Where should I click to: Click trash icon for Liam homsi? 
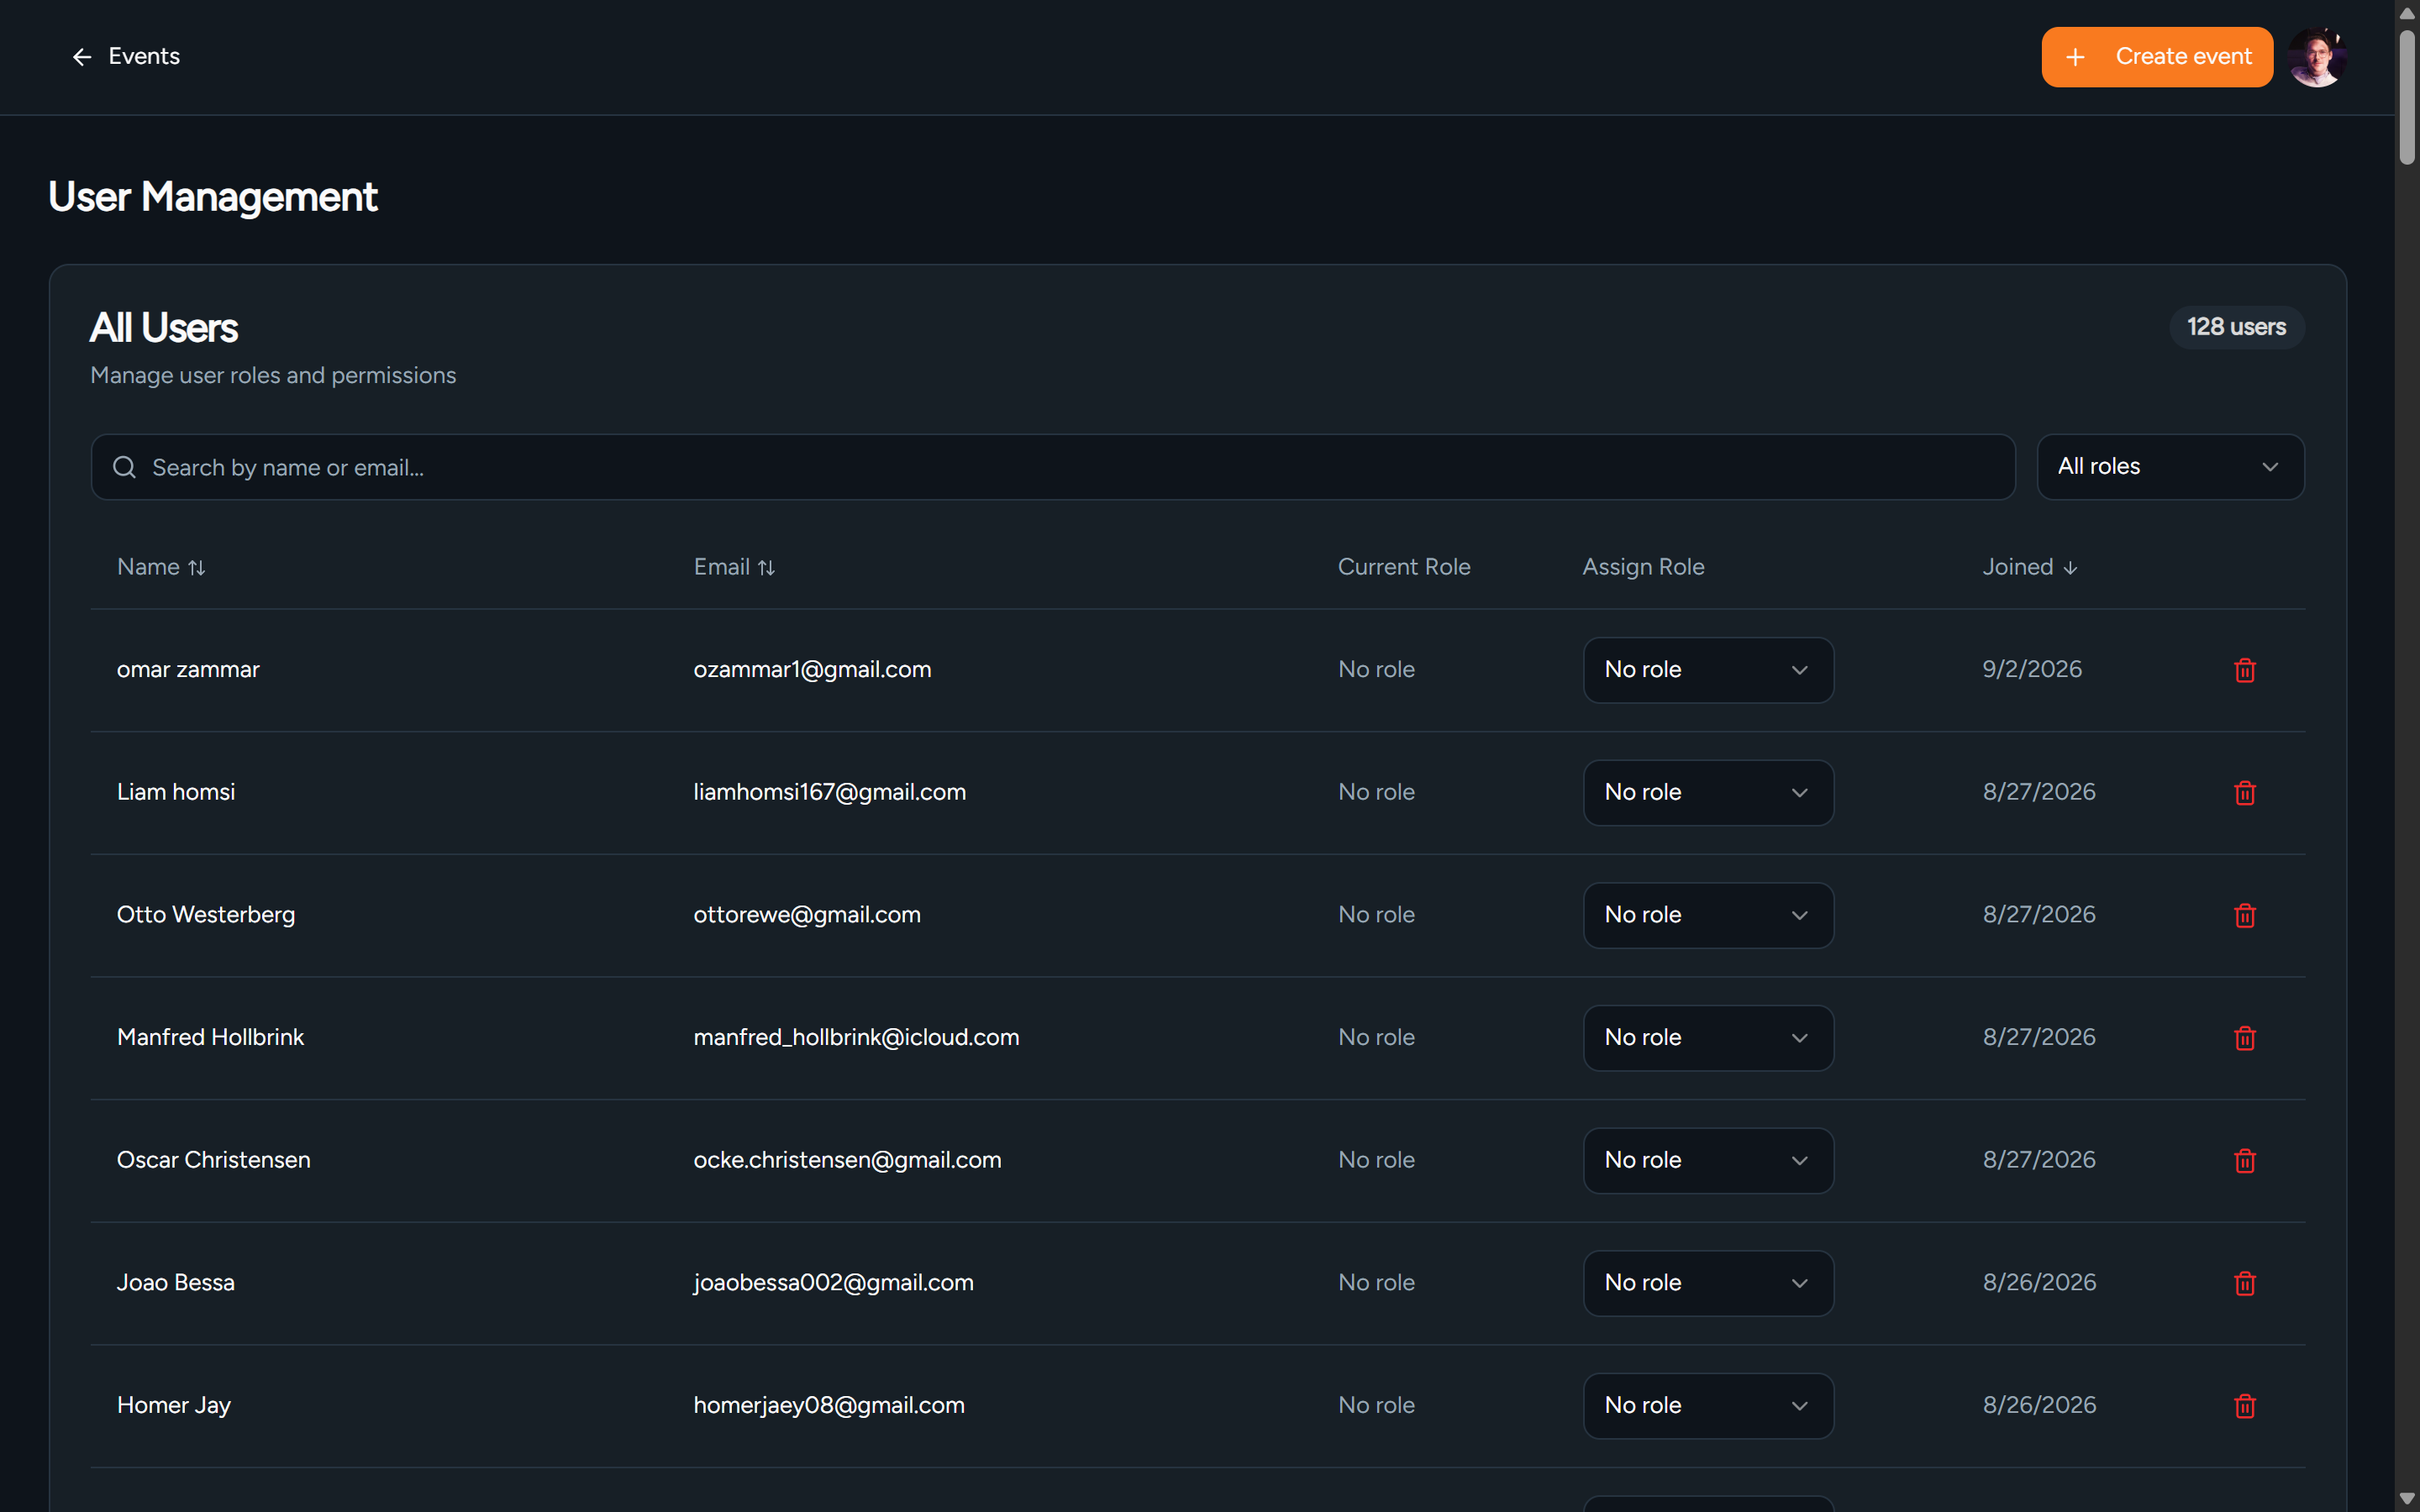click(x=2244, y=792)
